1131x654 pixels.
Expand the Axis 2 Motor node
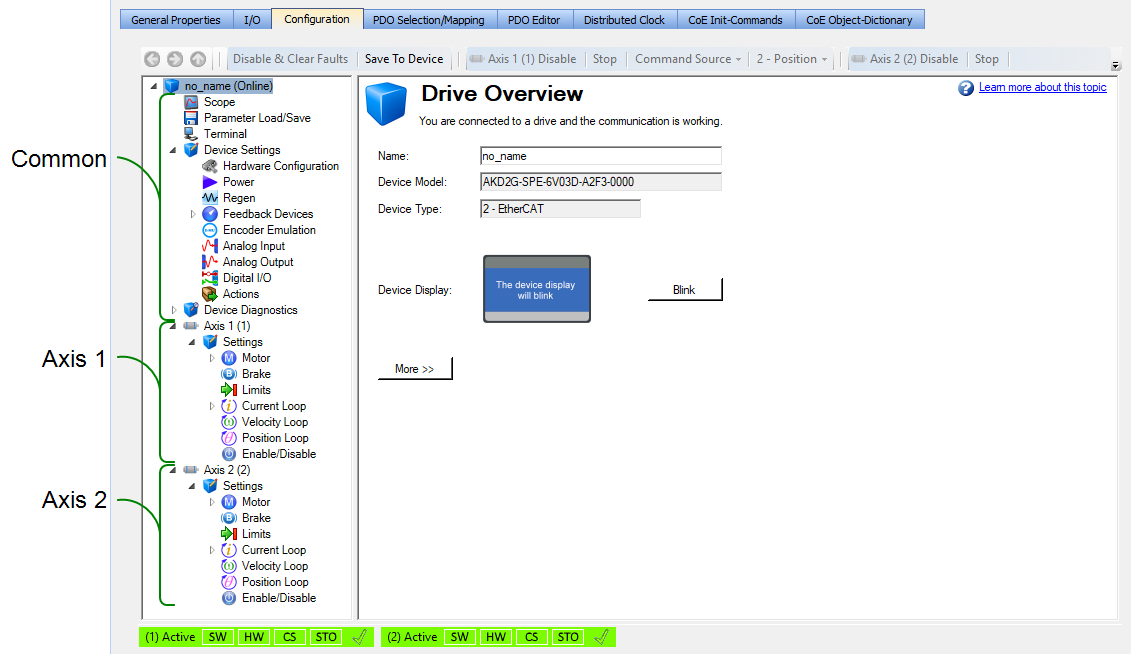211,502
